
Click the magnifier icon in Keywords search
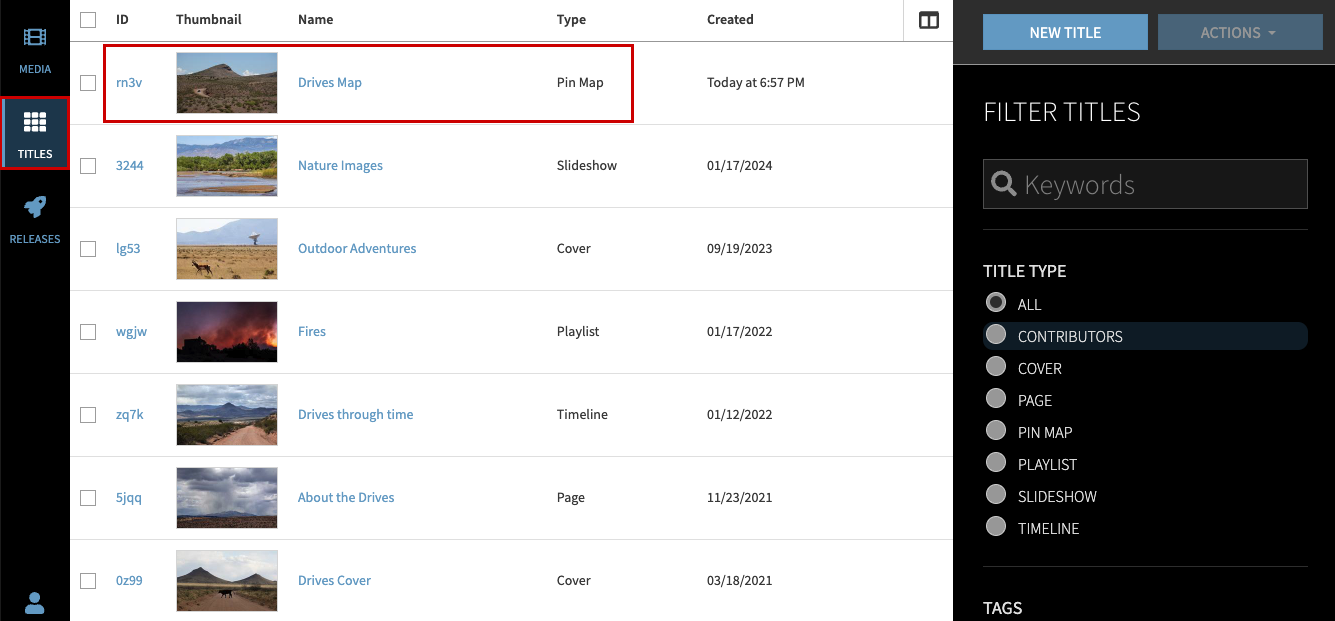coord(1003,183)
